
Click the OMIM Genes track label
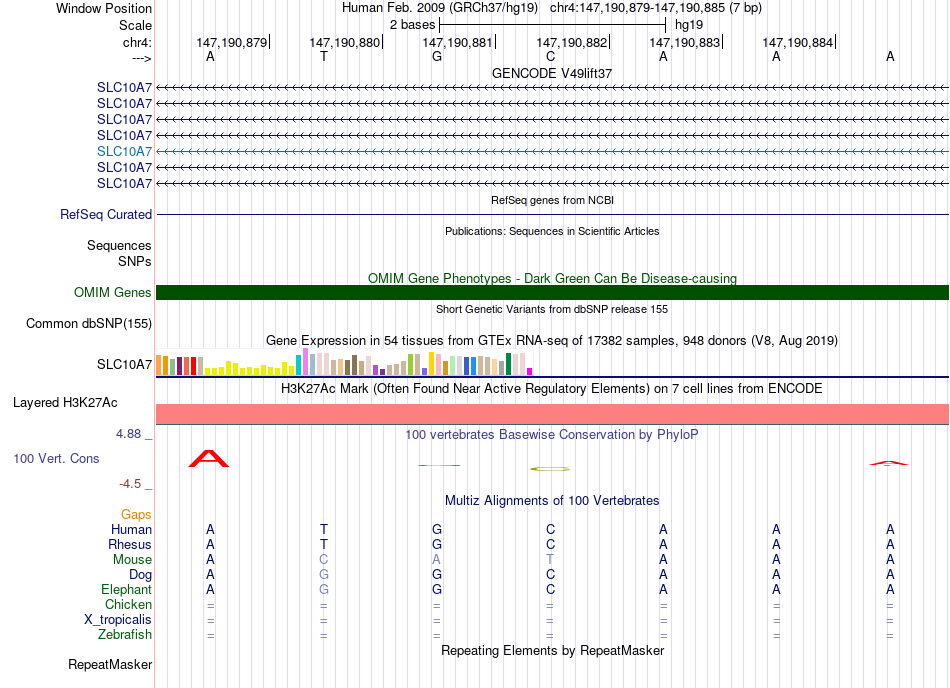click(x=113, y=293)
